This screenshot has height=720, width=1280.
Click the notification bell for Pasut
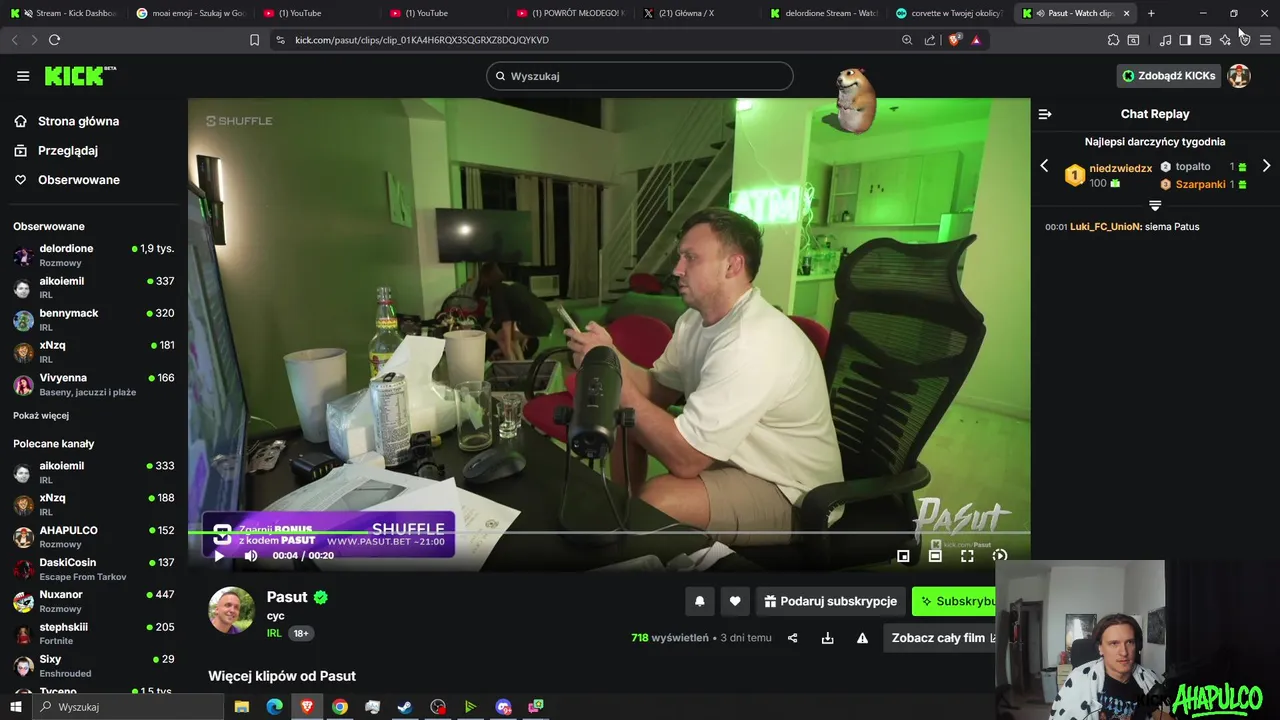(700, 601)
